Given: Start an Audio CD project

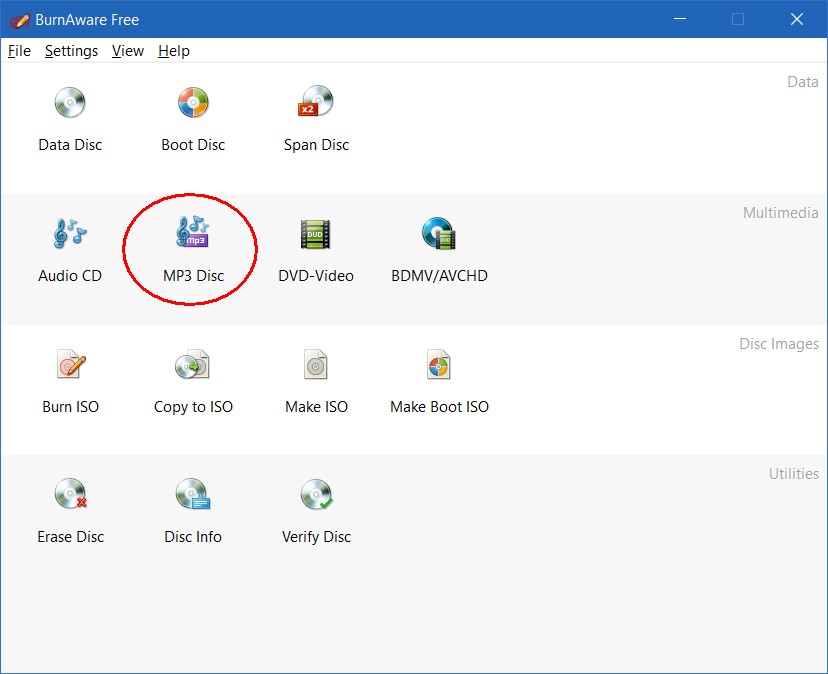Looking at the screenshot, I should 70,250.
